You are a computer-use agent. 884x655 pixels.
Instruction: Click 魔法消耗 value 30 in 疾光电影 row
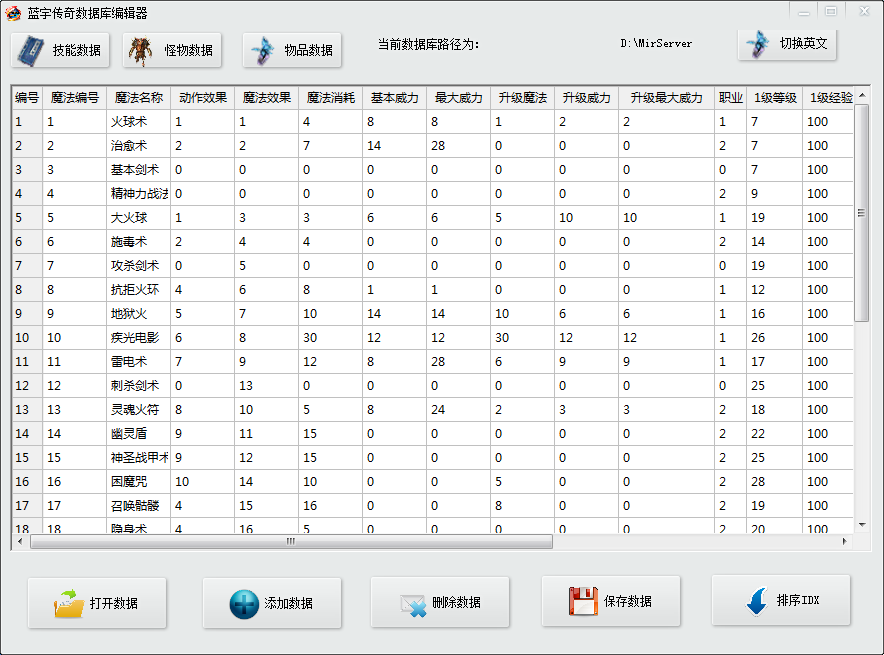pos(330,337)
